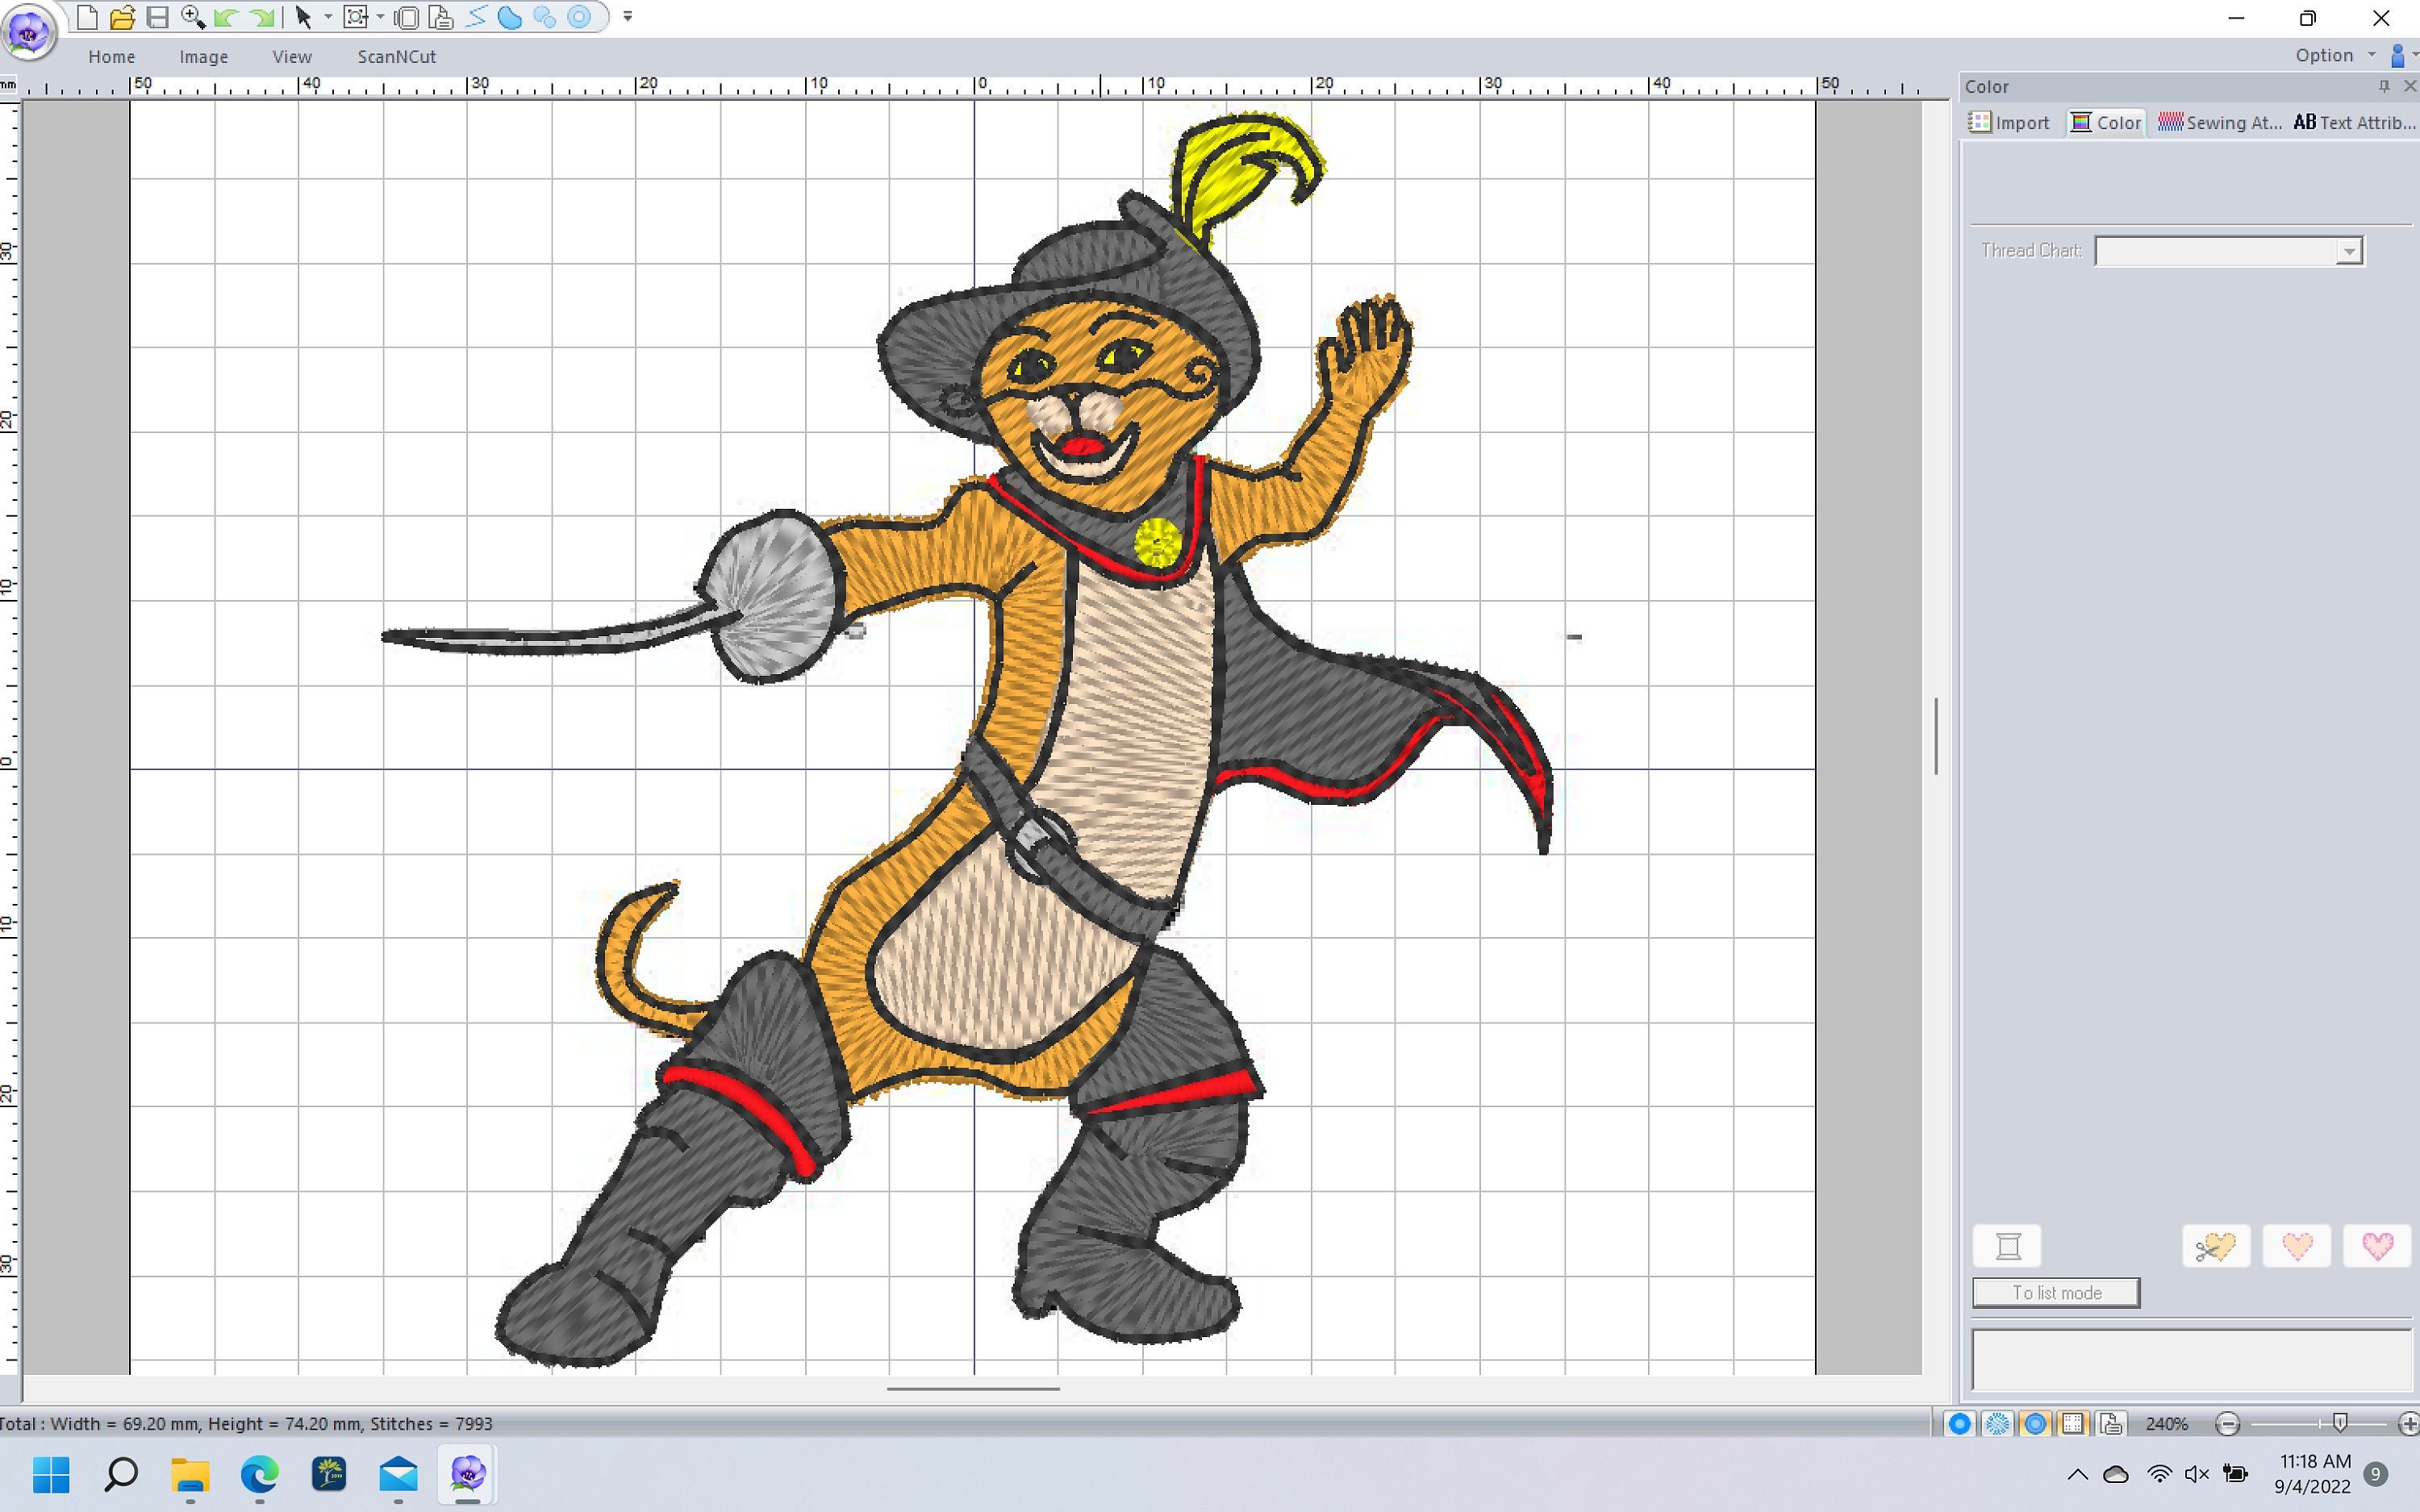Expand the dropdown arrow beside the fit-to-frame tool
Screen dimensions: 2420x1512
click(380, 17)
